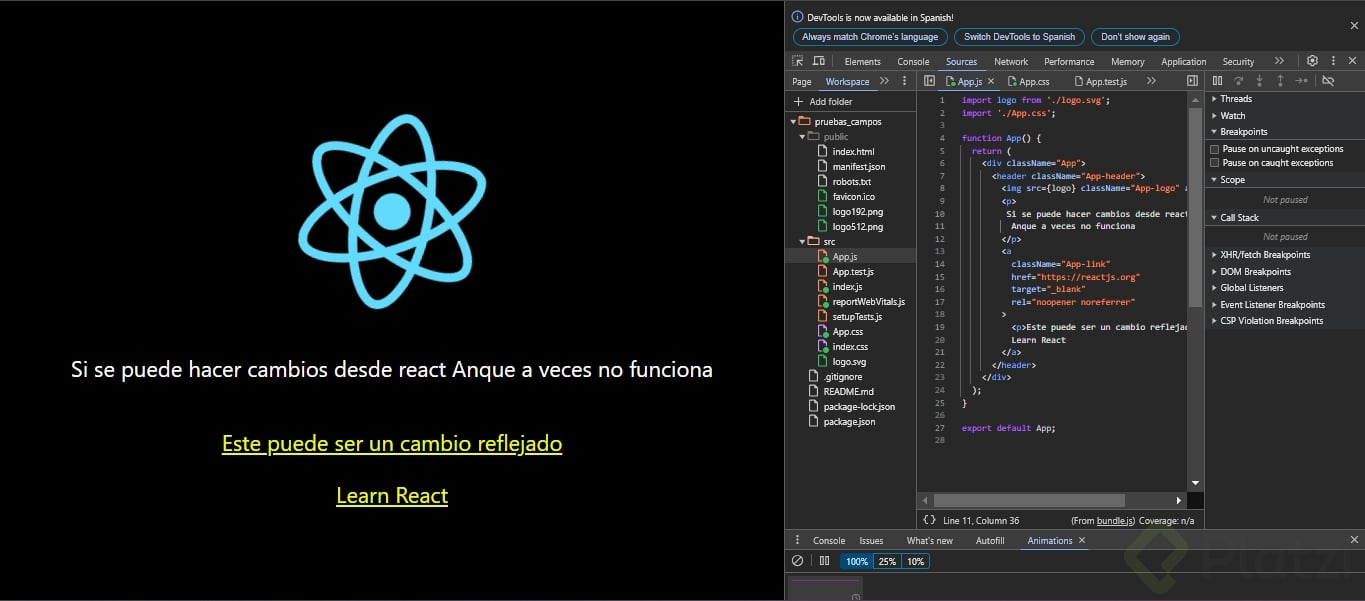1365x601 pixels.
Task: Open the Performance panel
Action: tap(1069, 62)
